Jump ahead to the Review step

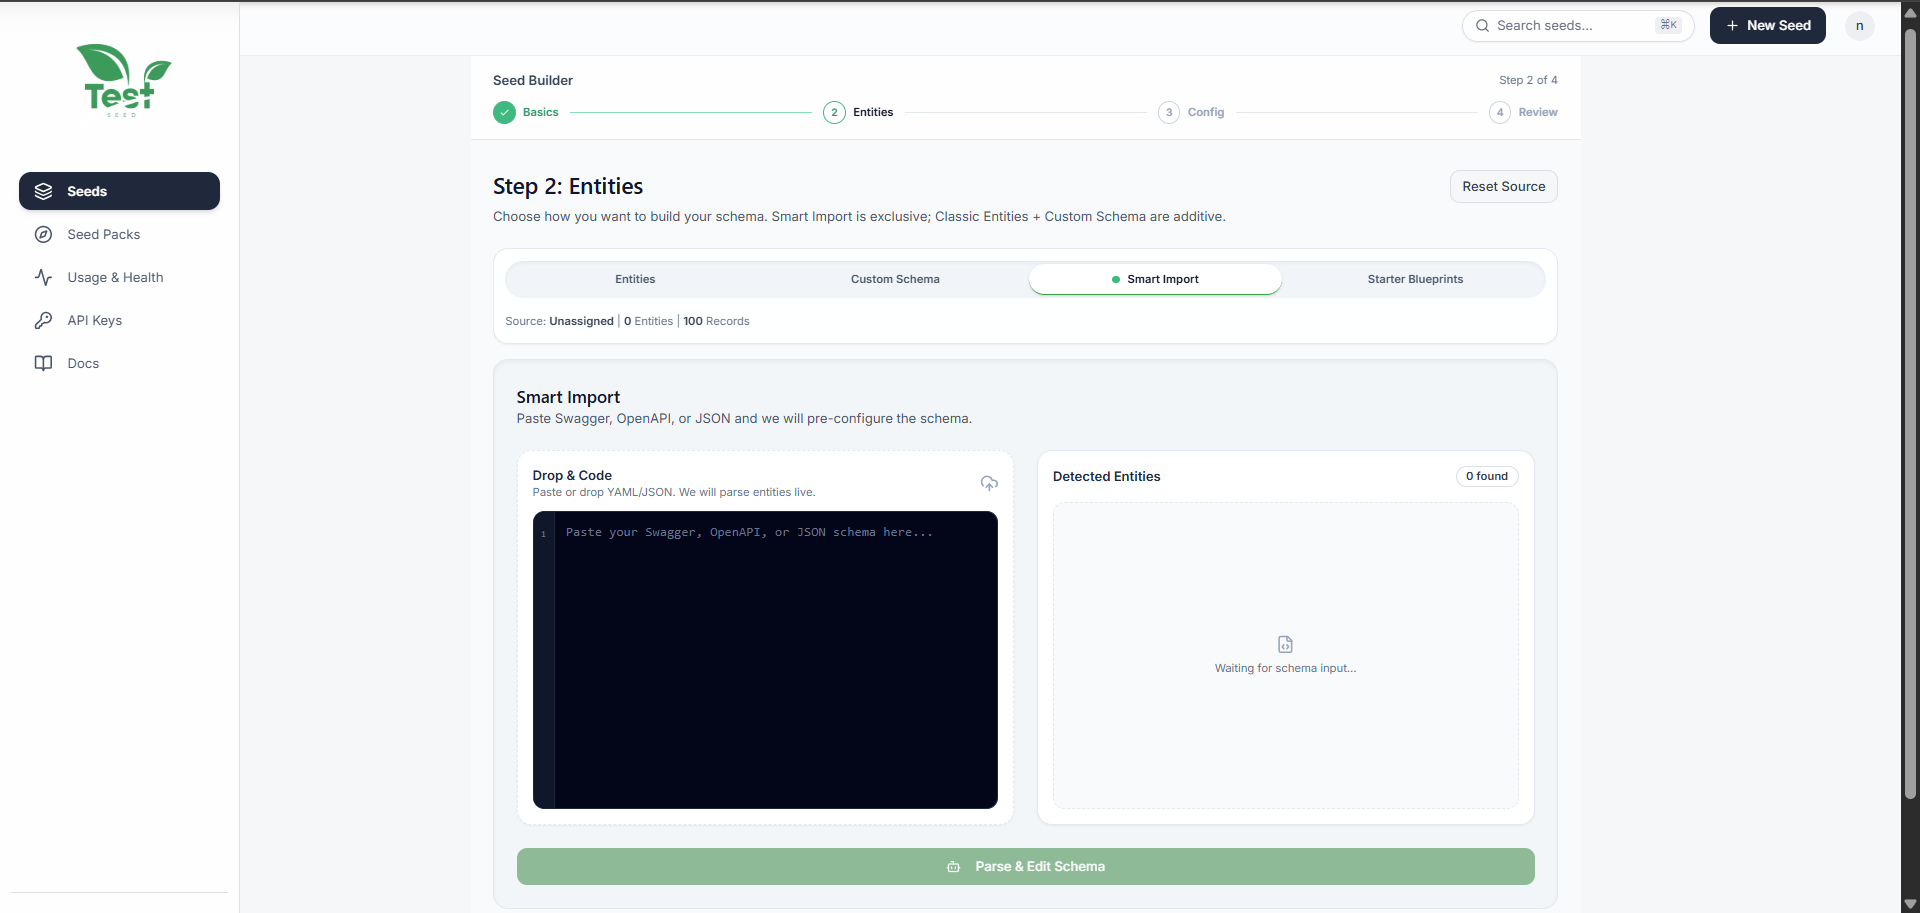point(1523,112)
